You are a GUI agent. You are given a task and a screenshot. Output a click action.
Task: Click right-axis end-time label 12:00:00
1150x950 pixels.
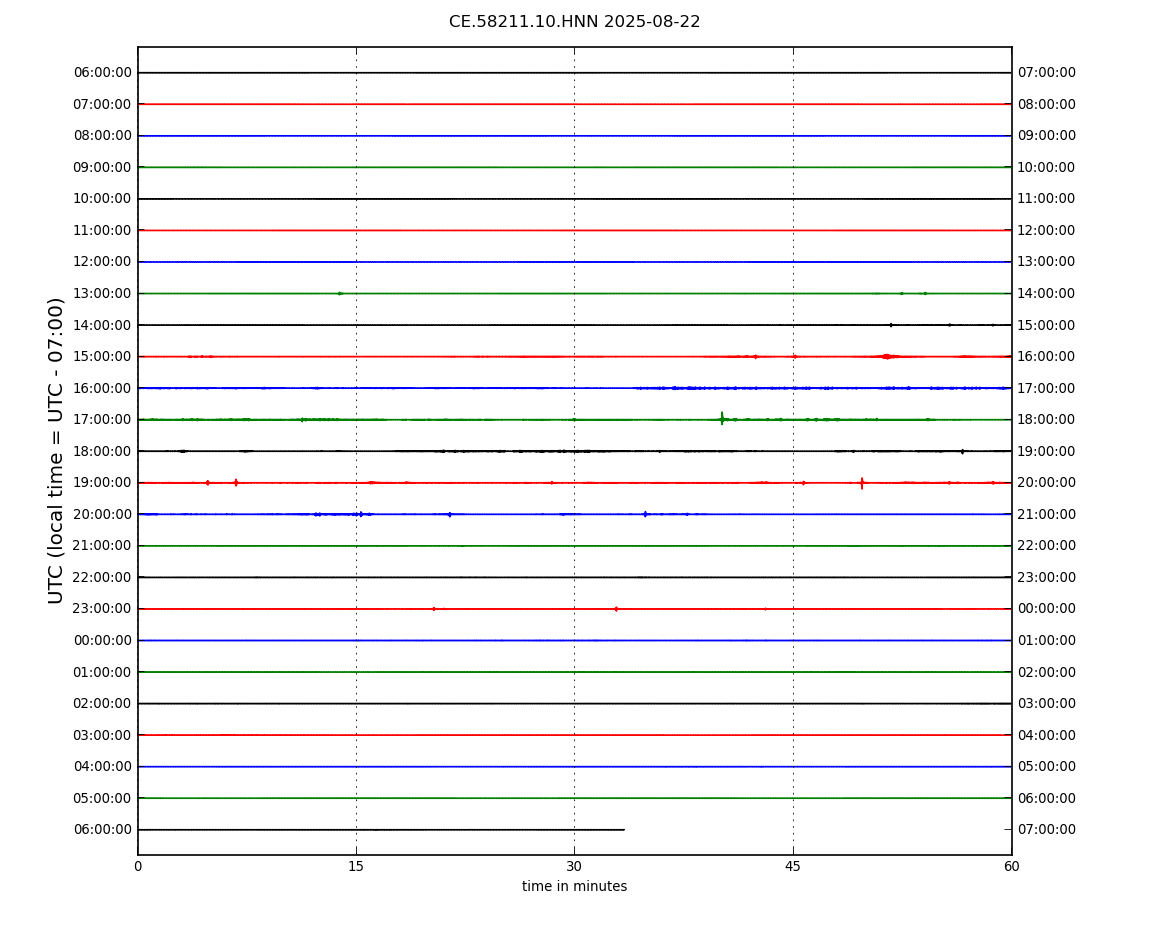1047,230
